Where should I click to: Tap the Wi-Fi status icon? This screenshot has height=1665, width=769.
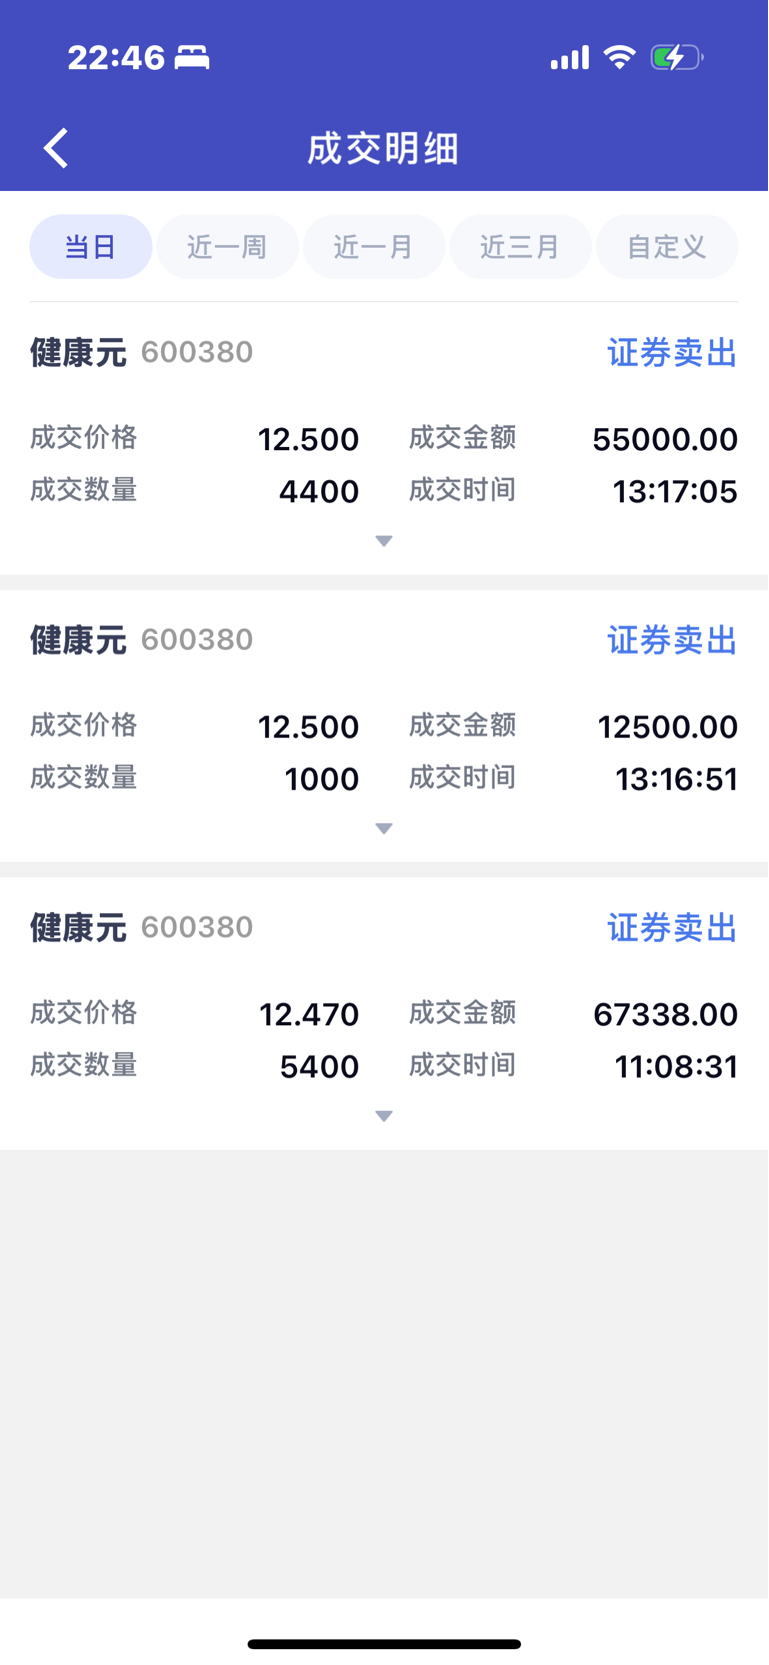click(620, 57)
